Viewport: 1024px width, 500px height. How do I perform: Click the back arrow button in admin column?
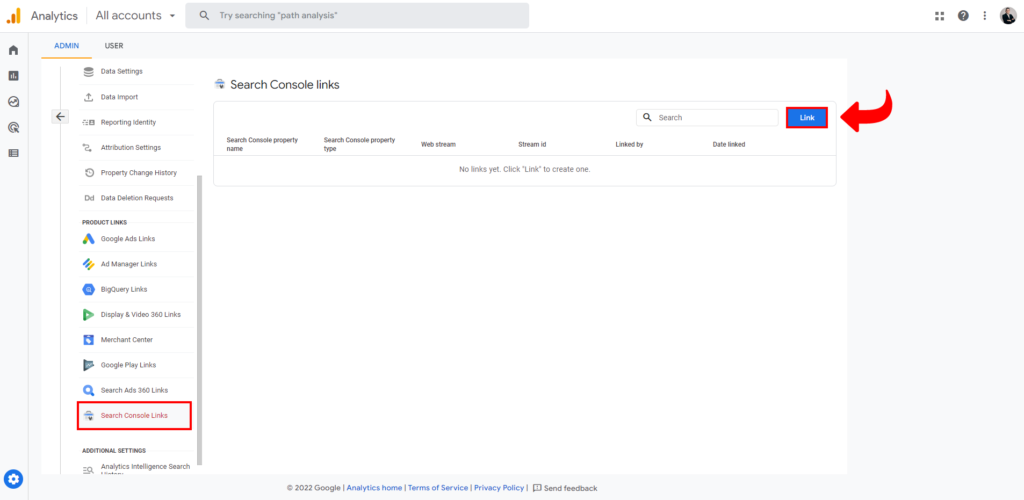(60, 117)
